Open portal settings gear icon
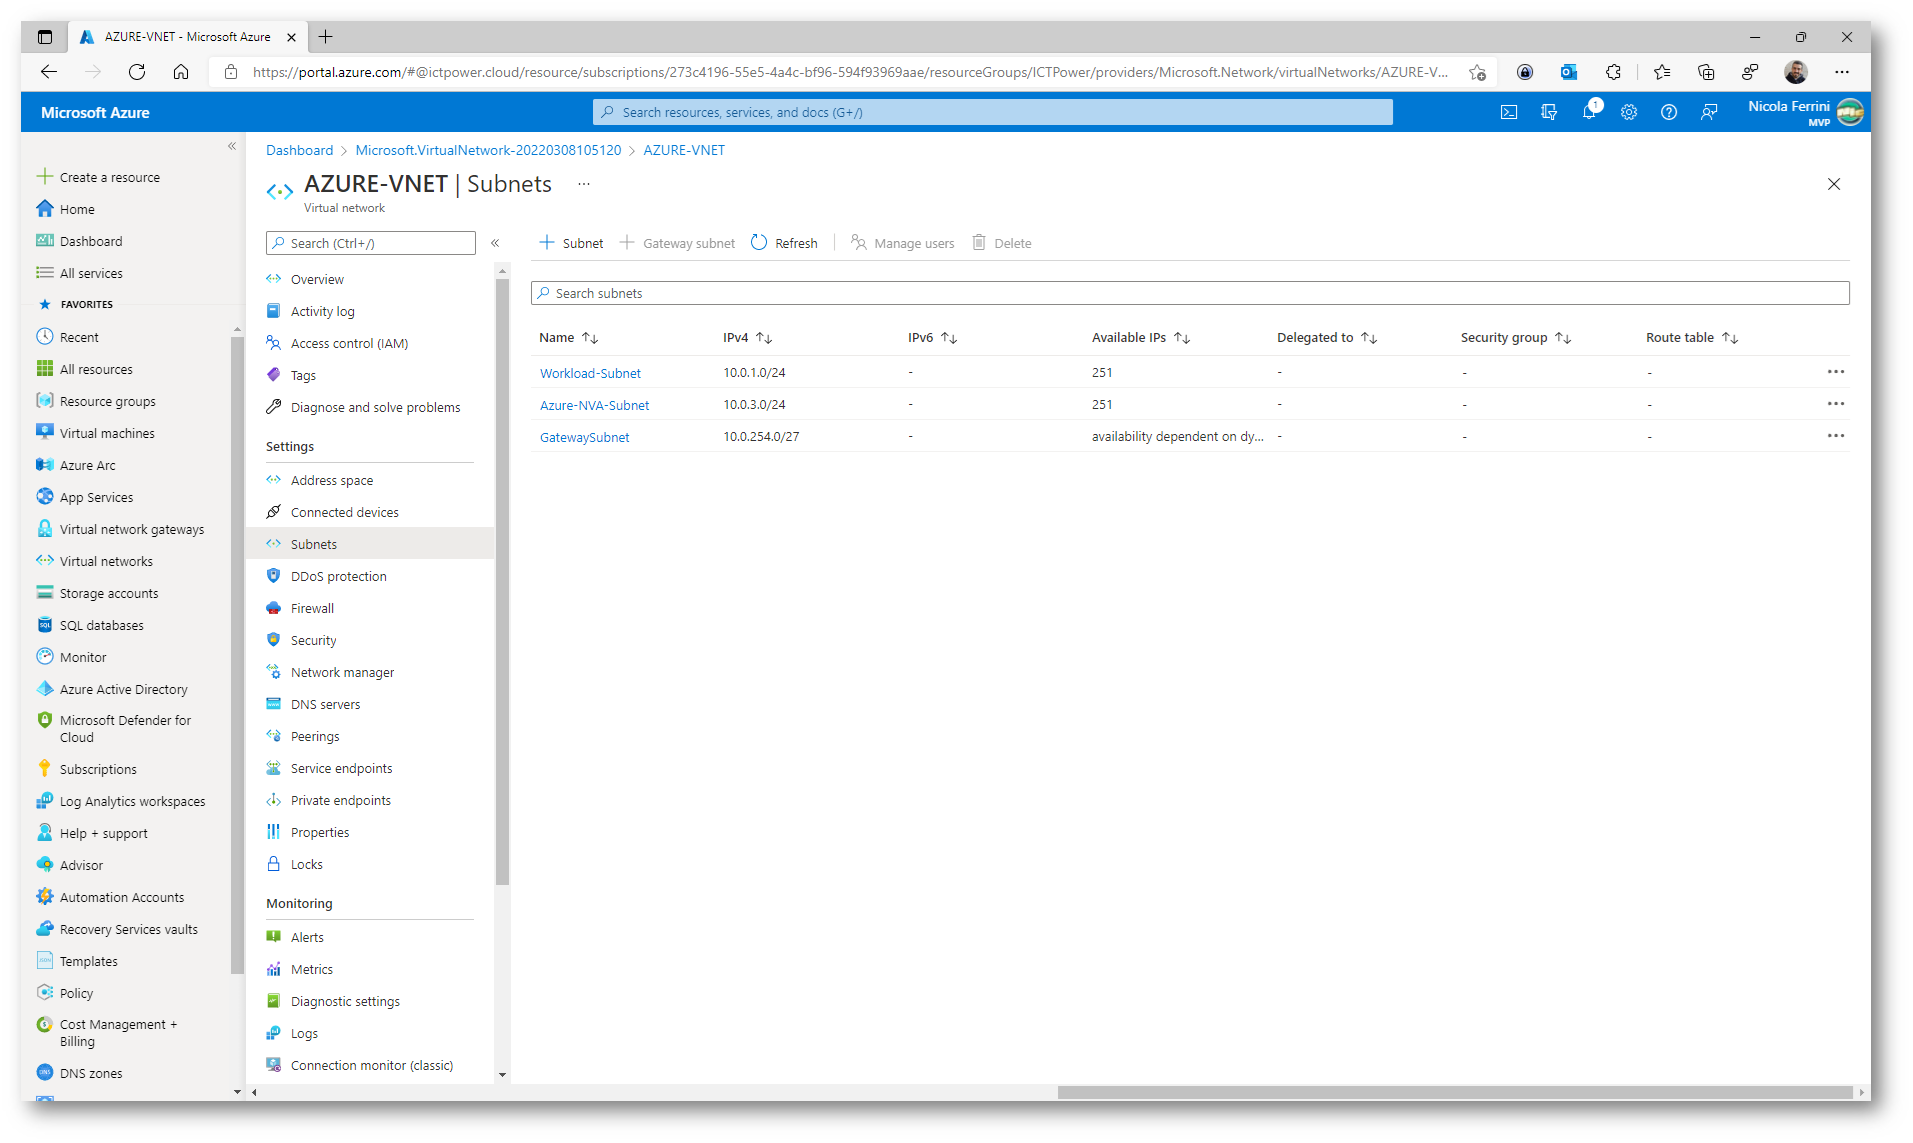This screenshot has height=1143, width=1913. click(1629, 112)
